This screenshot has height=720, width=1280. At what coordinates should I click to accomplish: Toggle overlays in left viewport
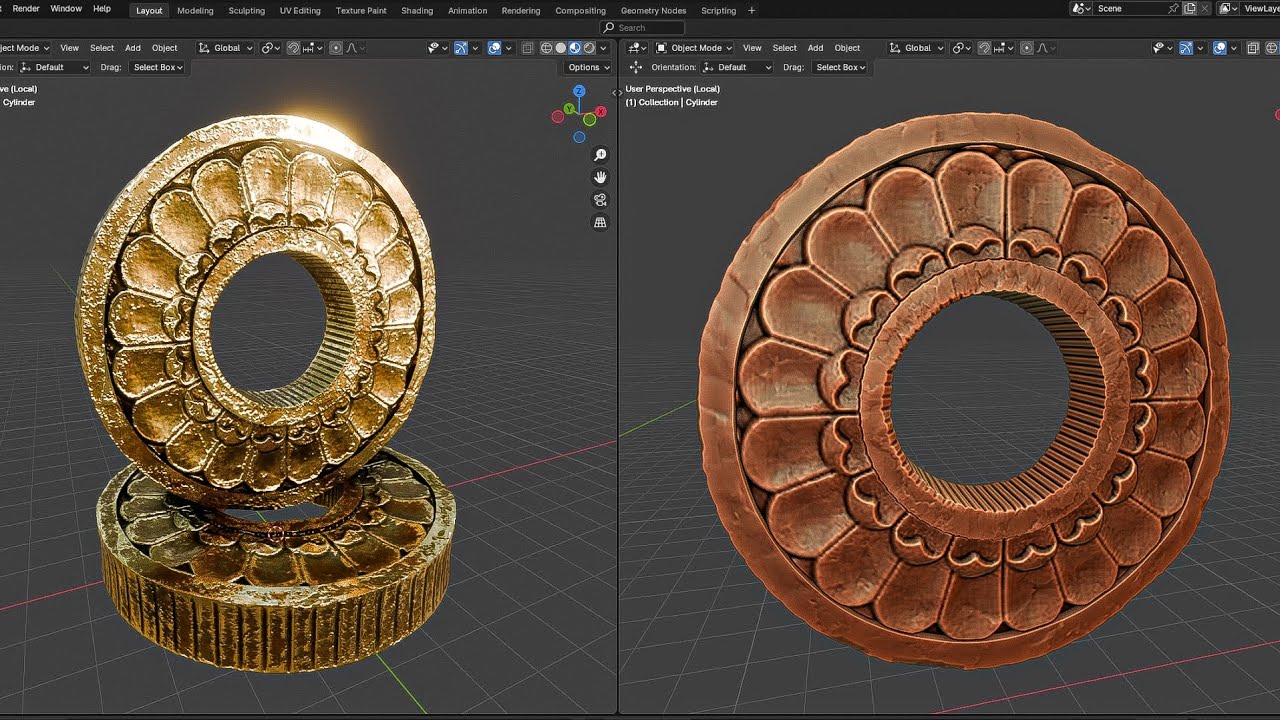[x=494, y=48]
